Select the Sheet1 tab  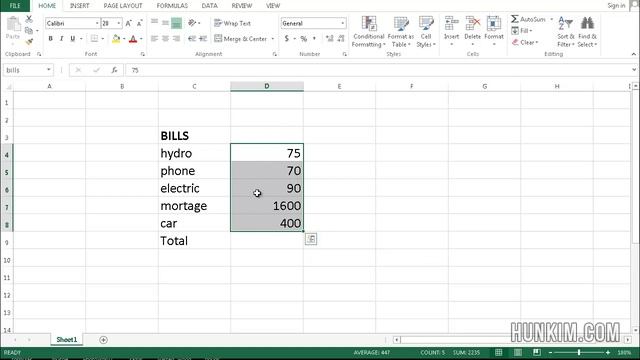point(67,340)
